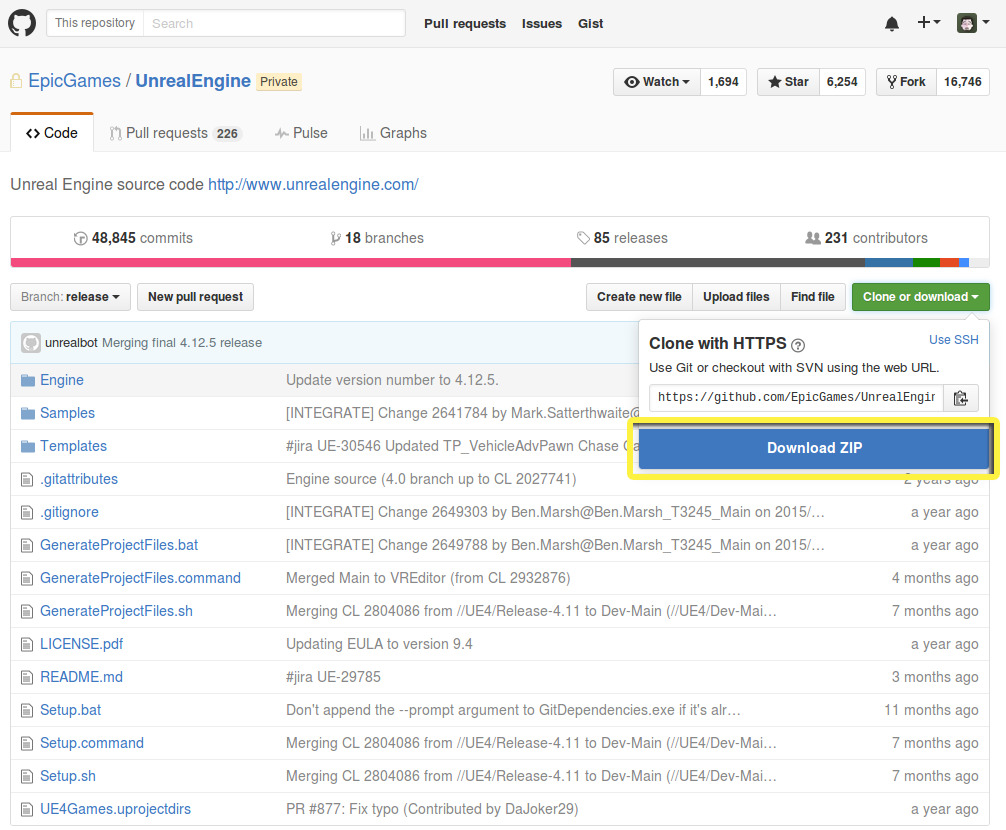1006x830 pixels.
Task: Click the unrealbot avatar
Action: [31, 342]
